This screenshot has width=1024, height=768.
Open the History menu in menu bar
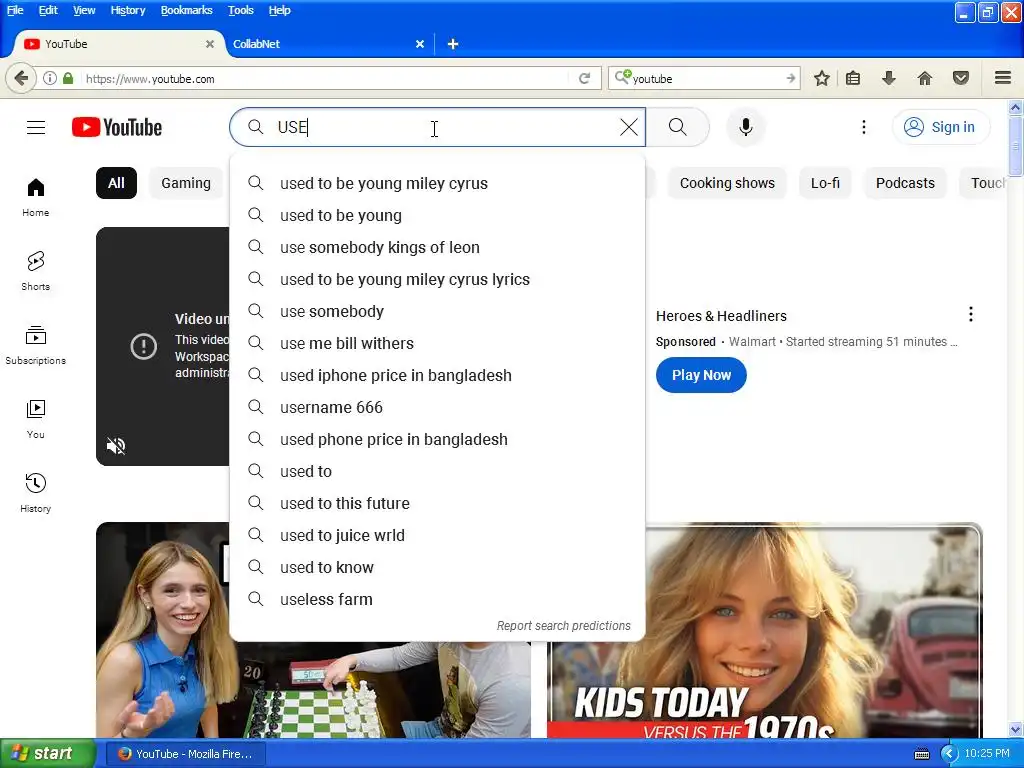tap(127, 10)
